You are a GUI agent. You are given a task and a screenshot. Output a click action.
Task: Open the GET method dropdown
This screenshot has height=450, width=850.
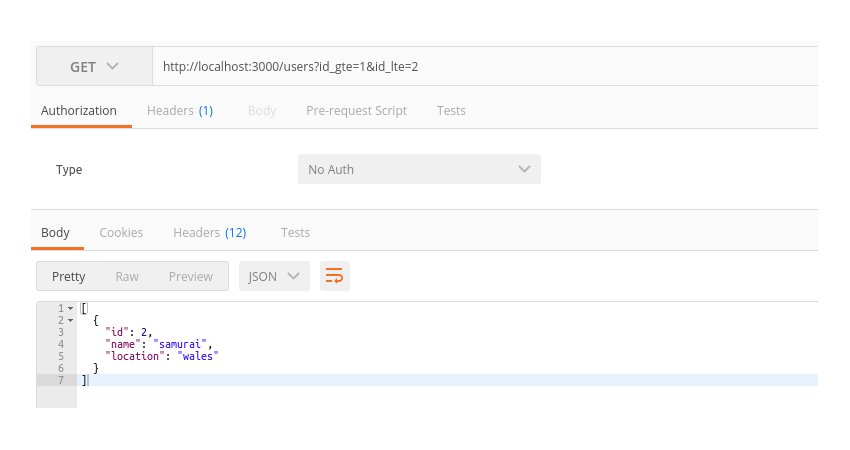tap(94, 67)
